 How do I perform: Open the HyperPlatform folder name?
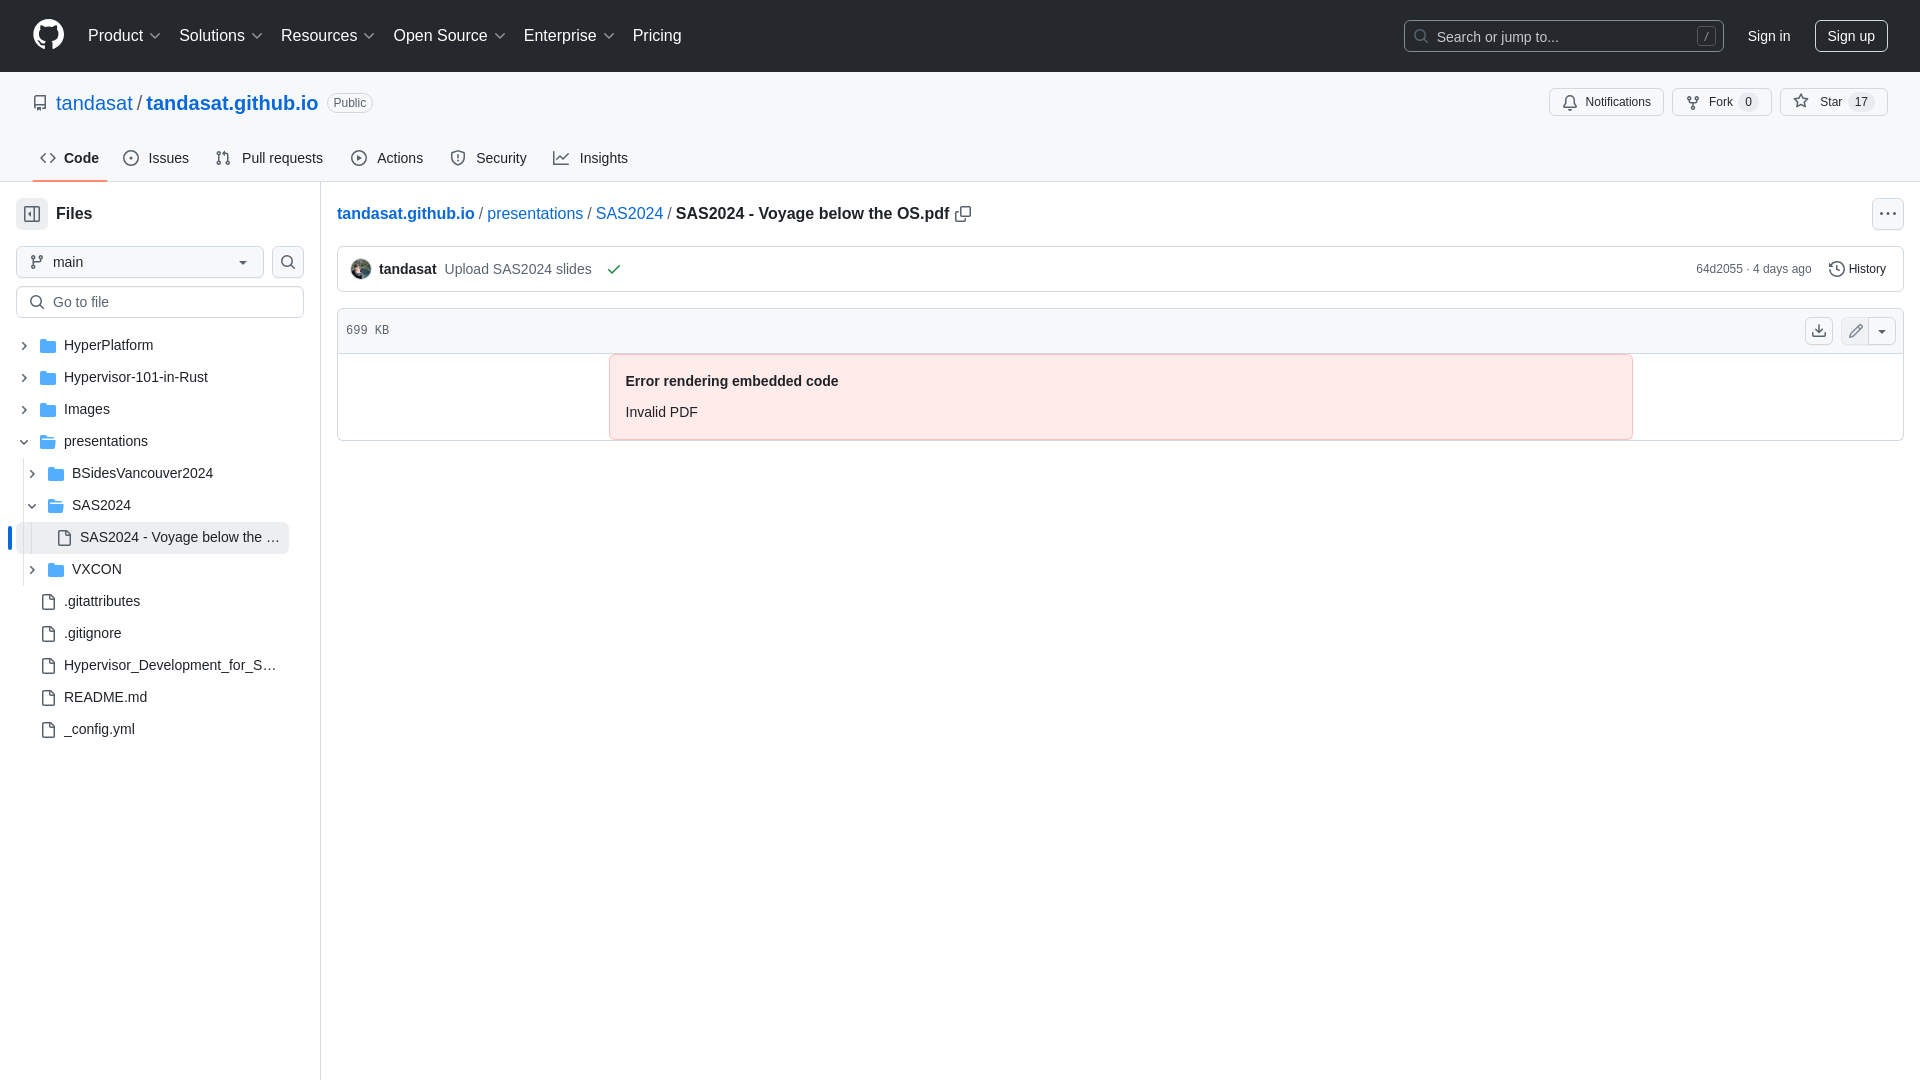tap(108, 346)
